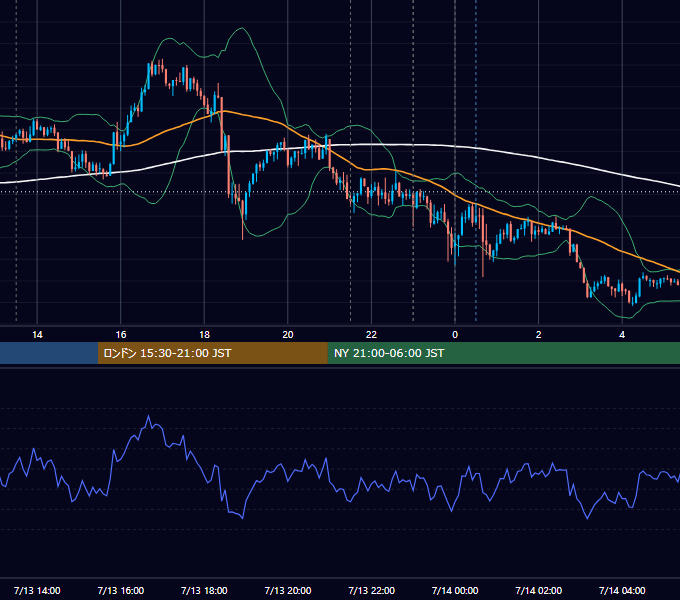The height and width of the screenshot is (600, 680).
Task: Click the 18 hour label on price chart axis
Action: (x=204, y=335)
